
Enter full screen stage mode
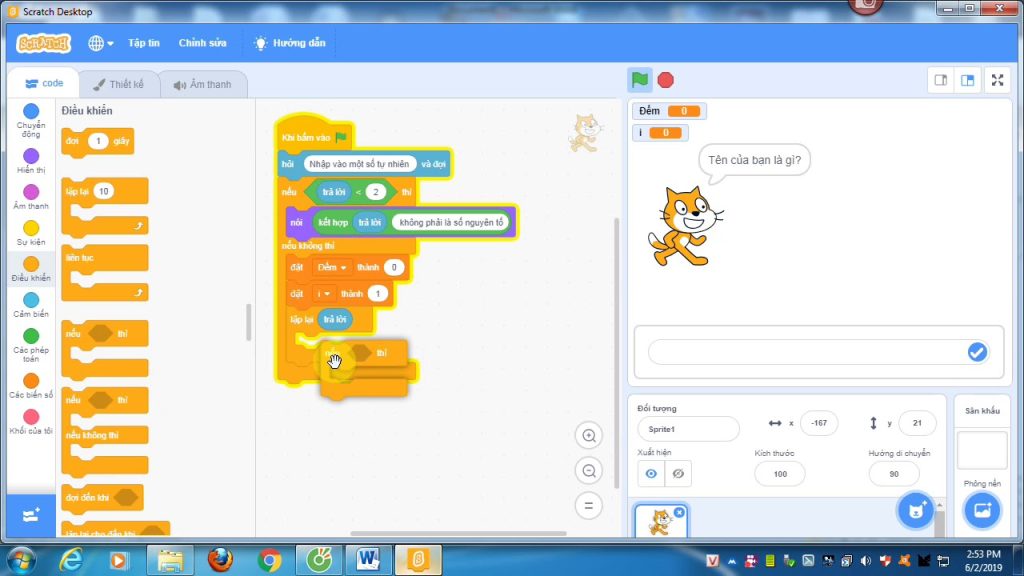click(x=997, y=80)
